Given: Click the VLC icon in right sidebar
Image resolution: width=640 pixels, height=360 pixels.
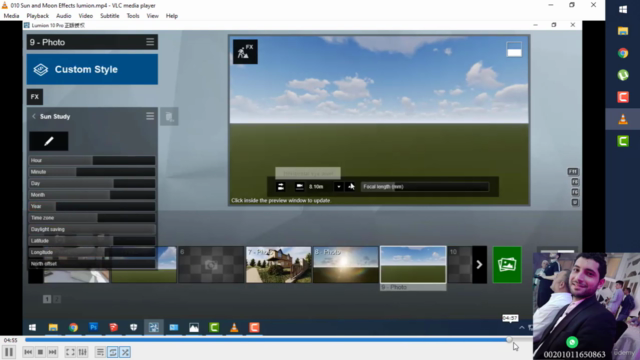Looking at the screenshot, I should (623, 119).
